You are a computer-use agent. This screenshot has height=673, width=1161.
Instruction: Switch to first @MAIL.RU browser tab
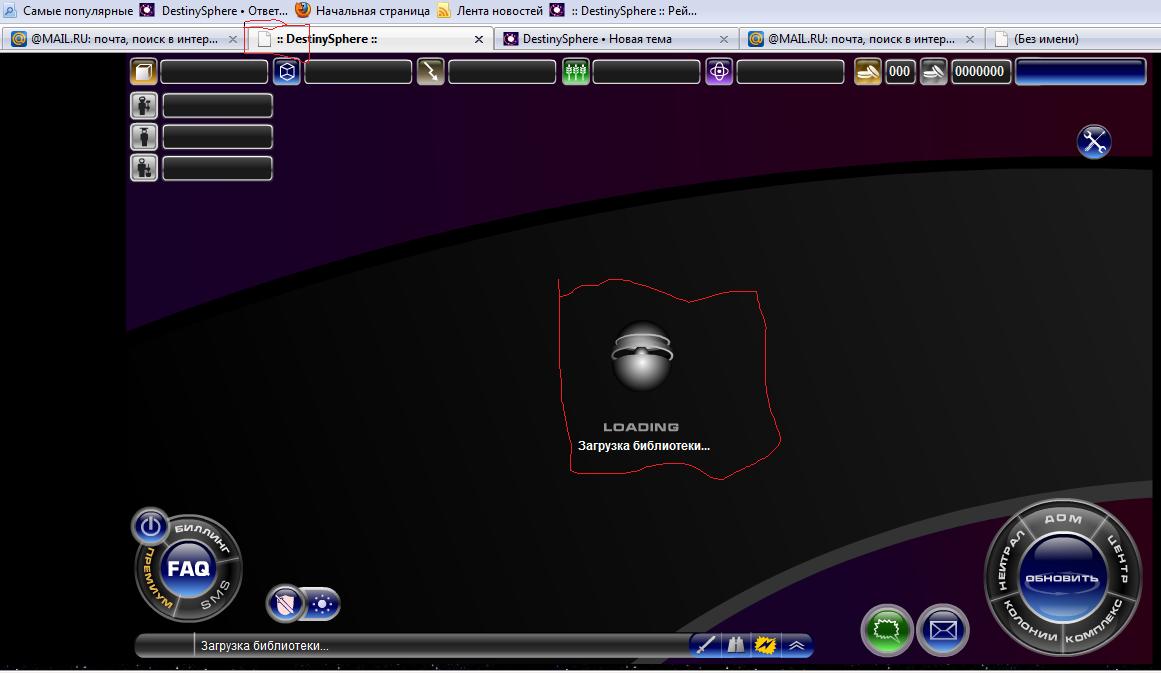coord(124,39)
